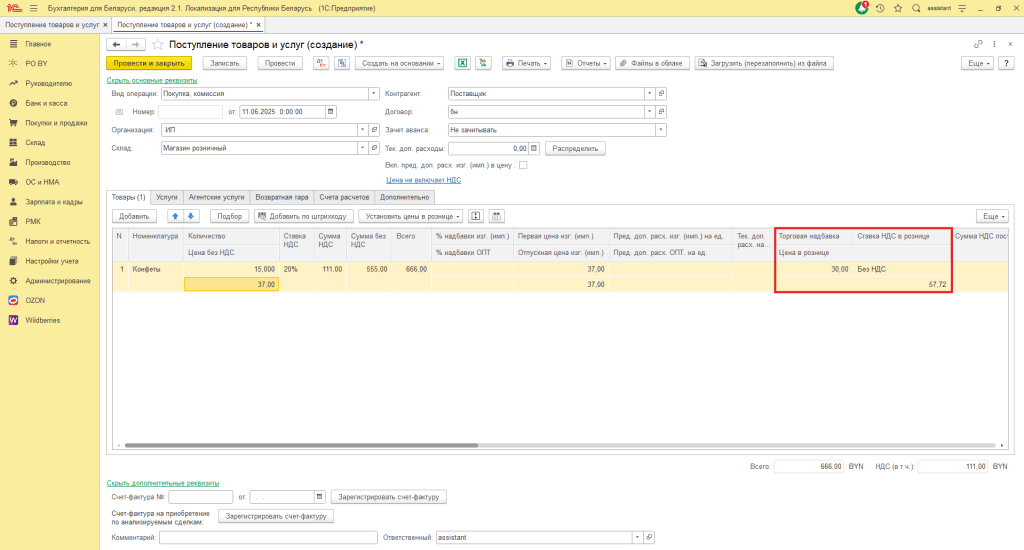1024x550 pixels.
Task: Get a link to the document
Action: [978, 44]
